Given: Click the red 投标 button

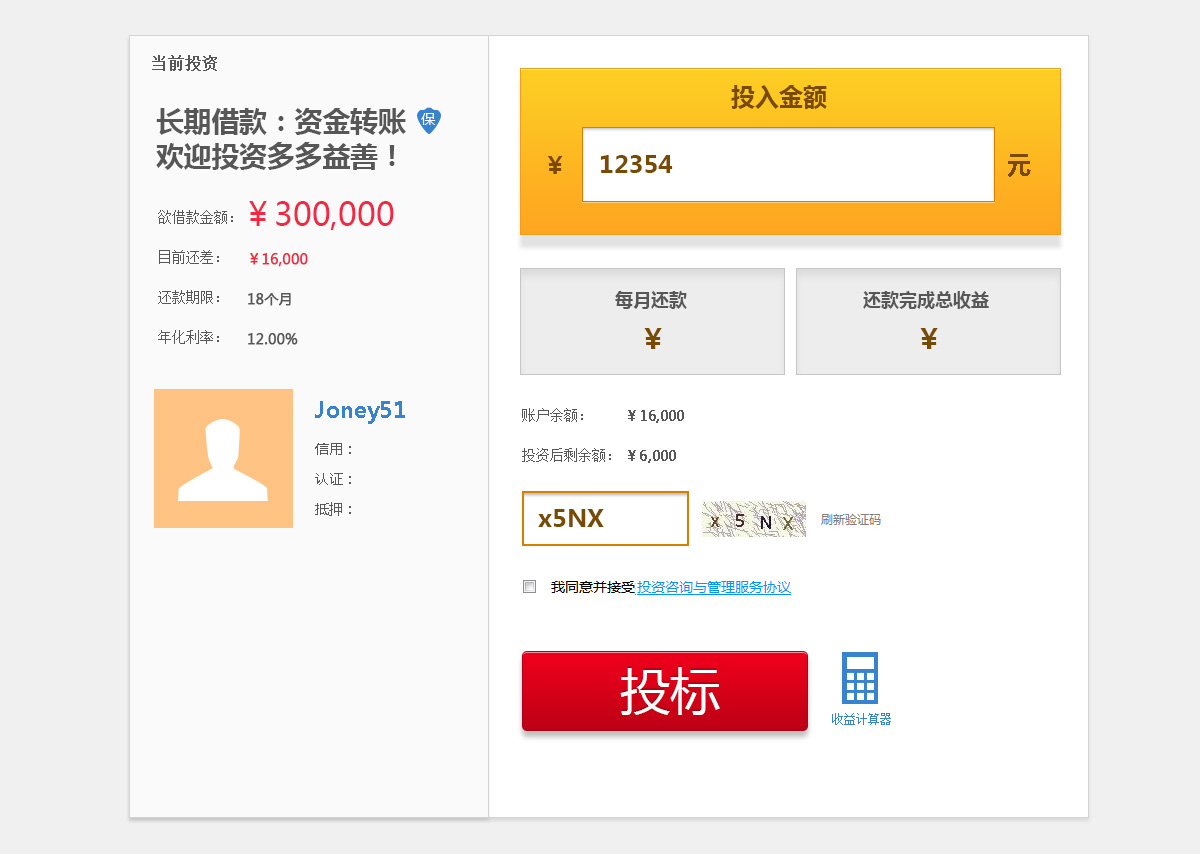Looking at the screenshot, I should pyautogui.click(x=665, y=691).
